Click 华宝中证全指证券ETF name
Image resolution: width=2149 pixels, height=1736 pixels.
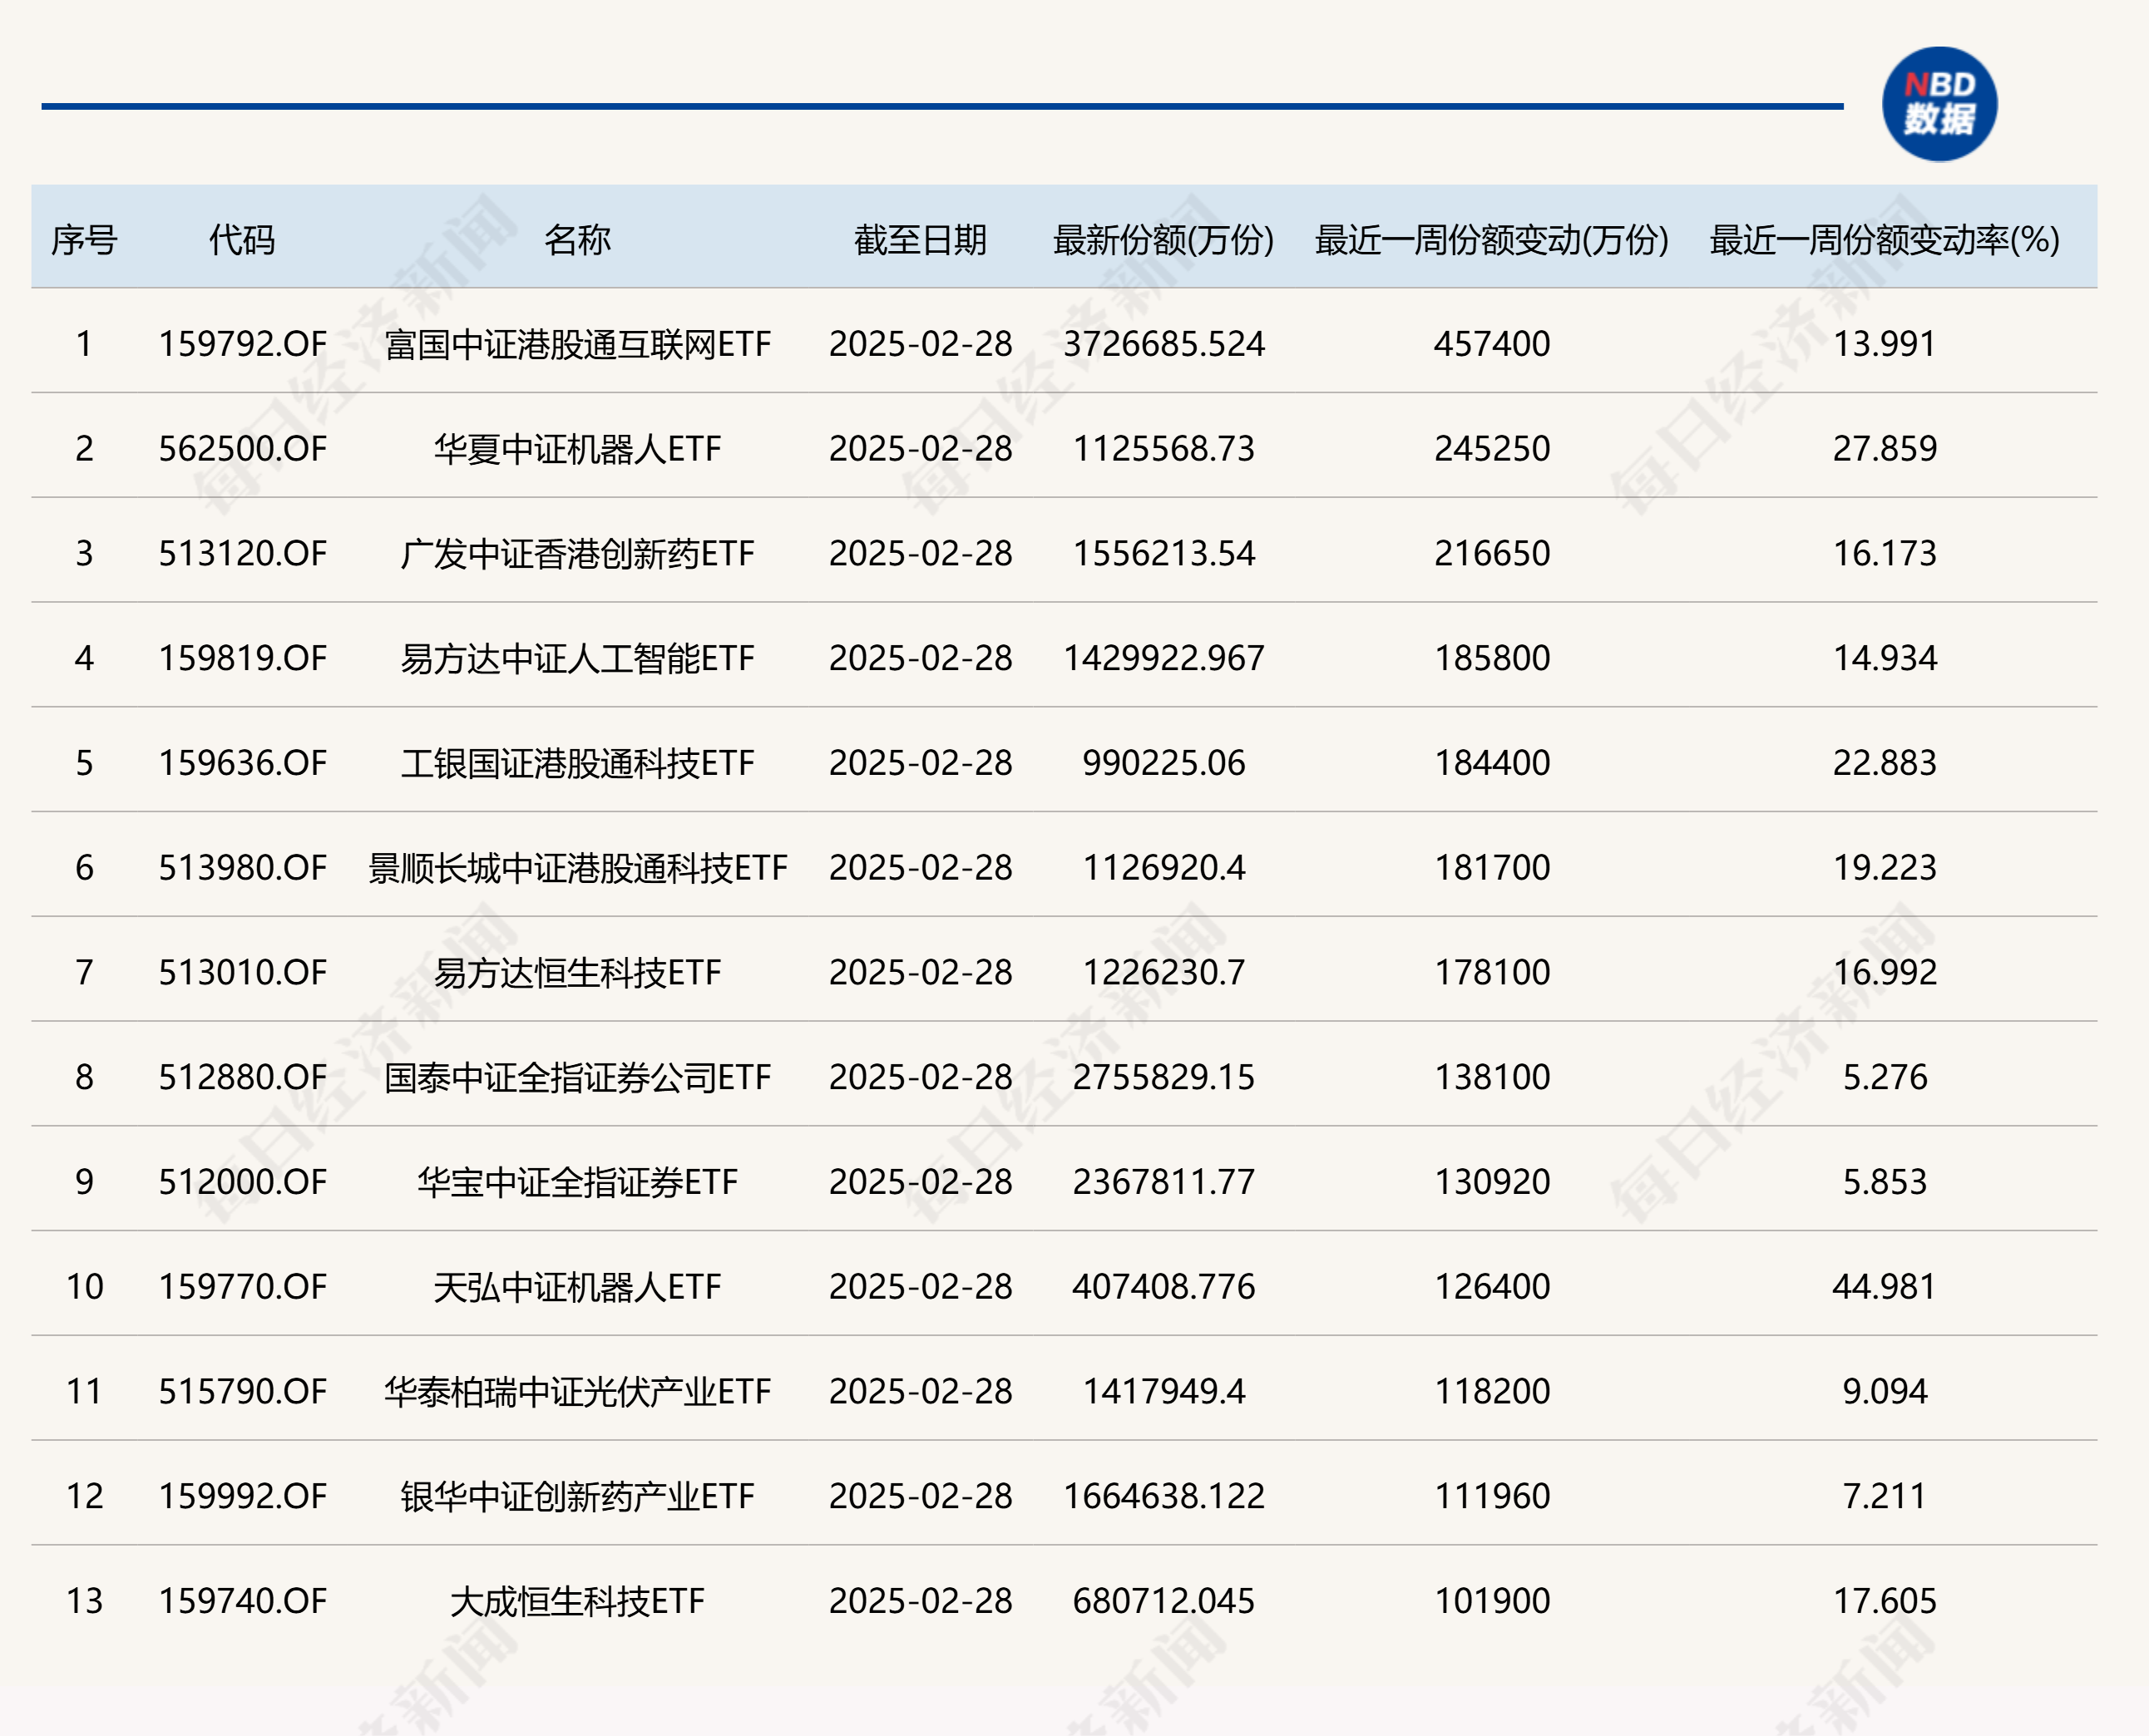coord(577,1184)
